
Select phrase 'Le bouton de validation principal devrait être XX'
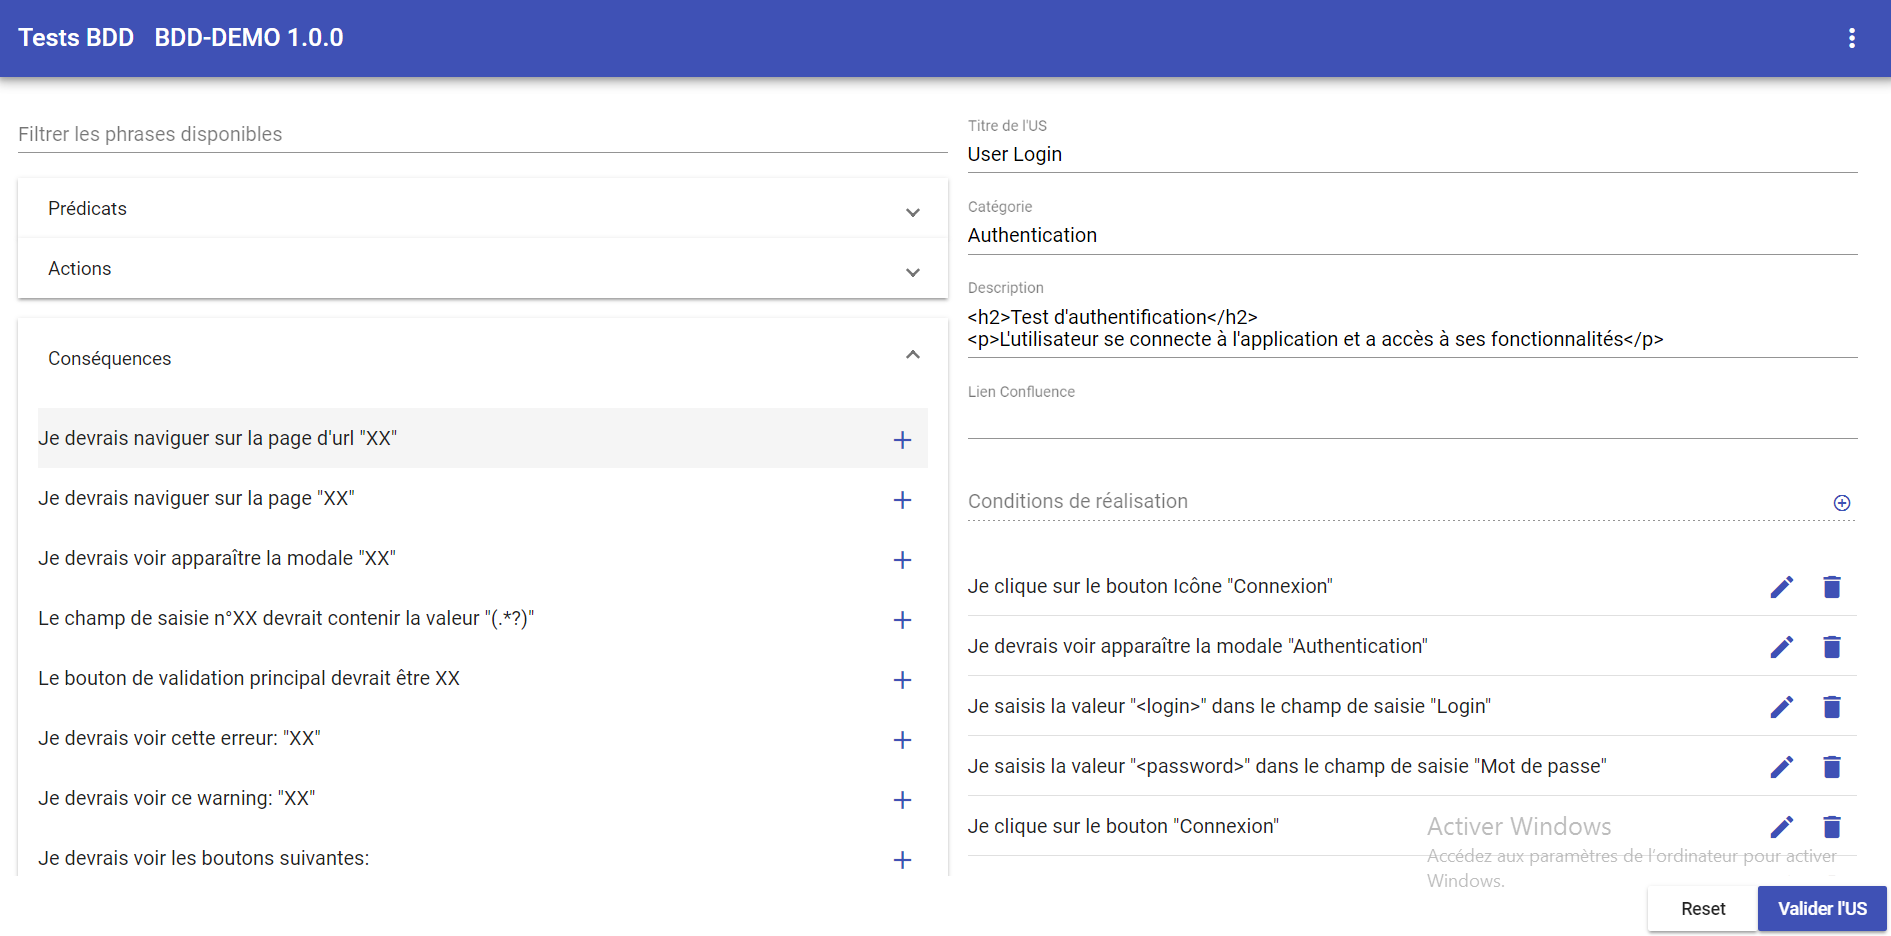(249, 678)
